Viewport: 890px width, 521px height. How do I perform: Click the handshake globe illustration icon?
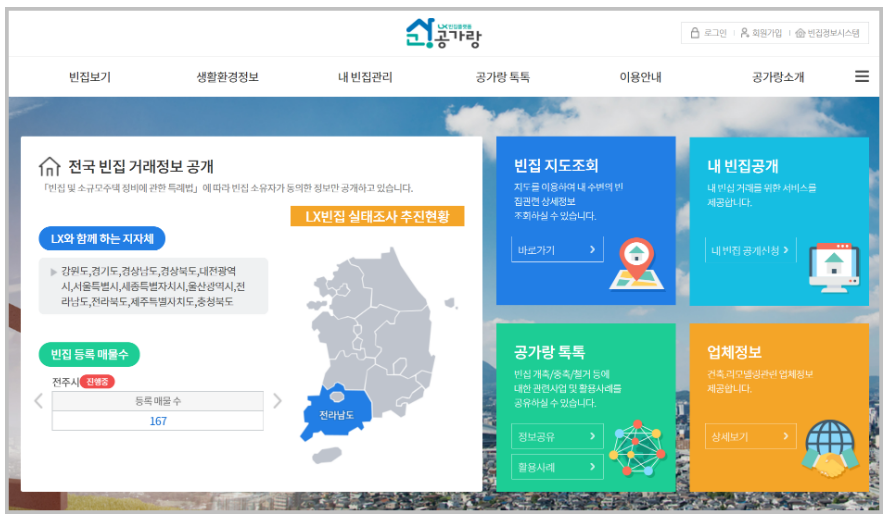click(830, 448)
